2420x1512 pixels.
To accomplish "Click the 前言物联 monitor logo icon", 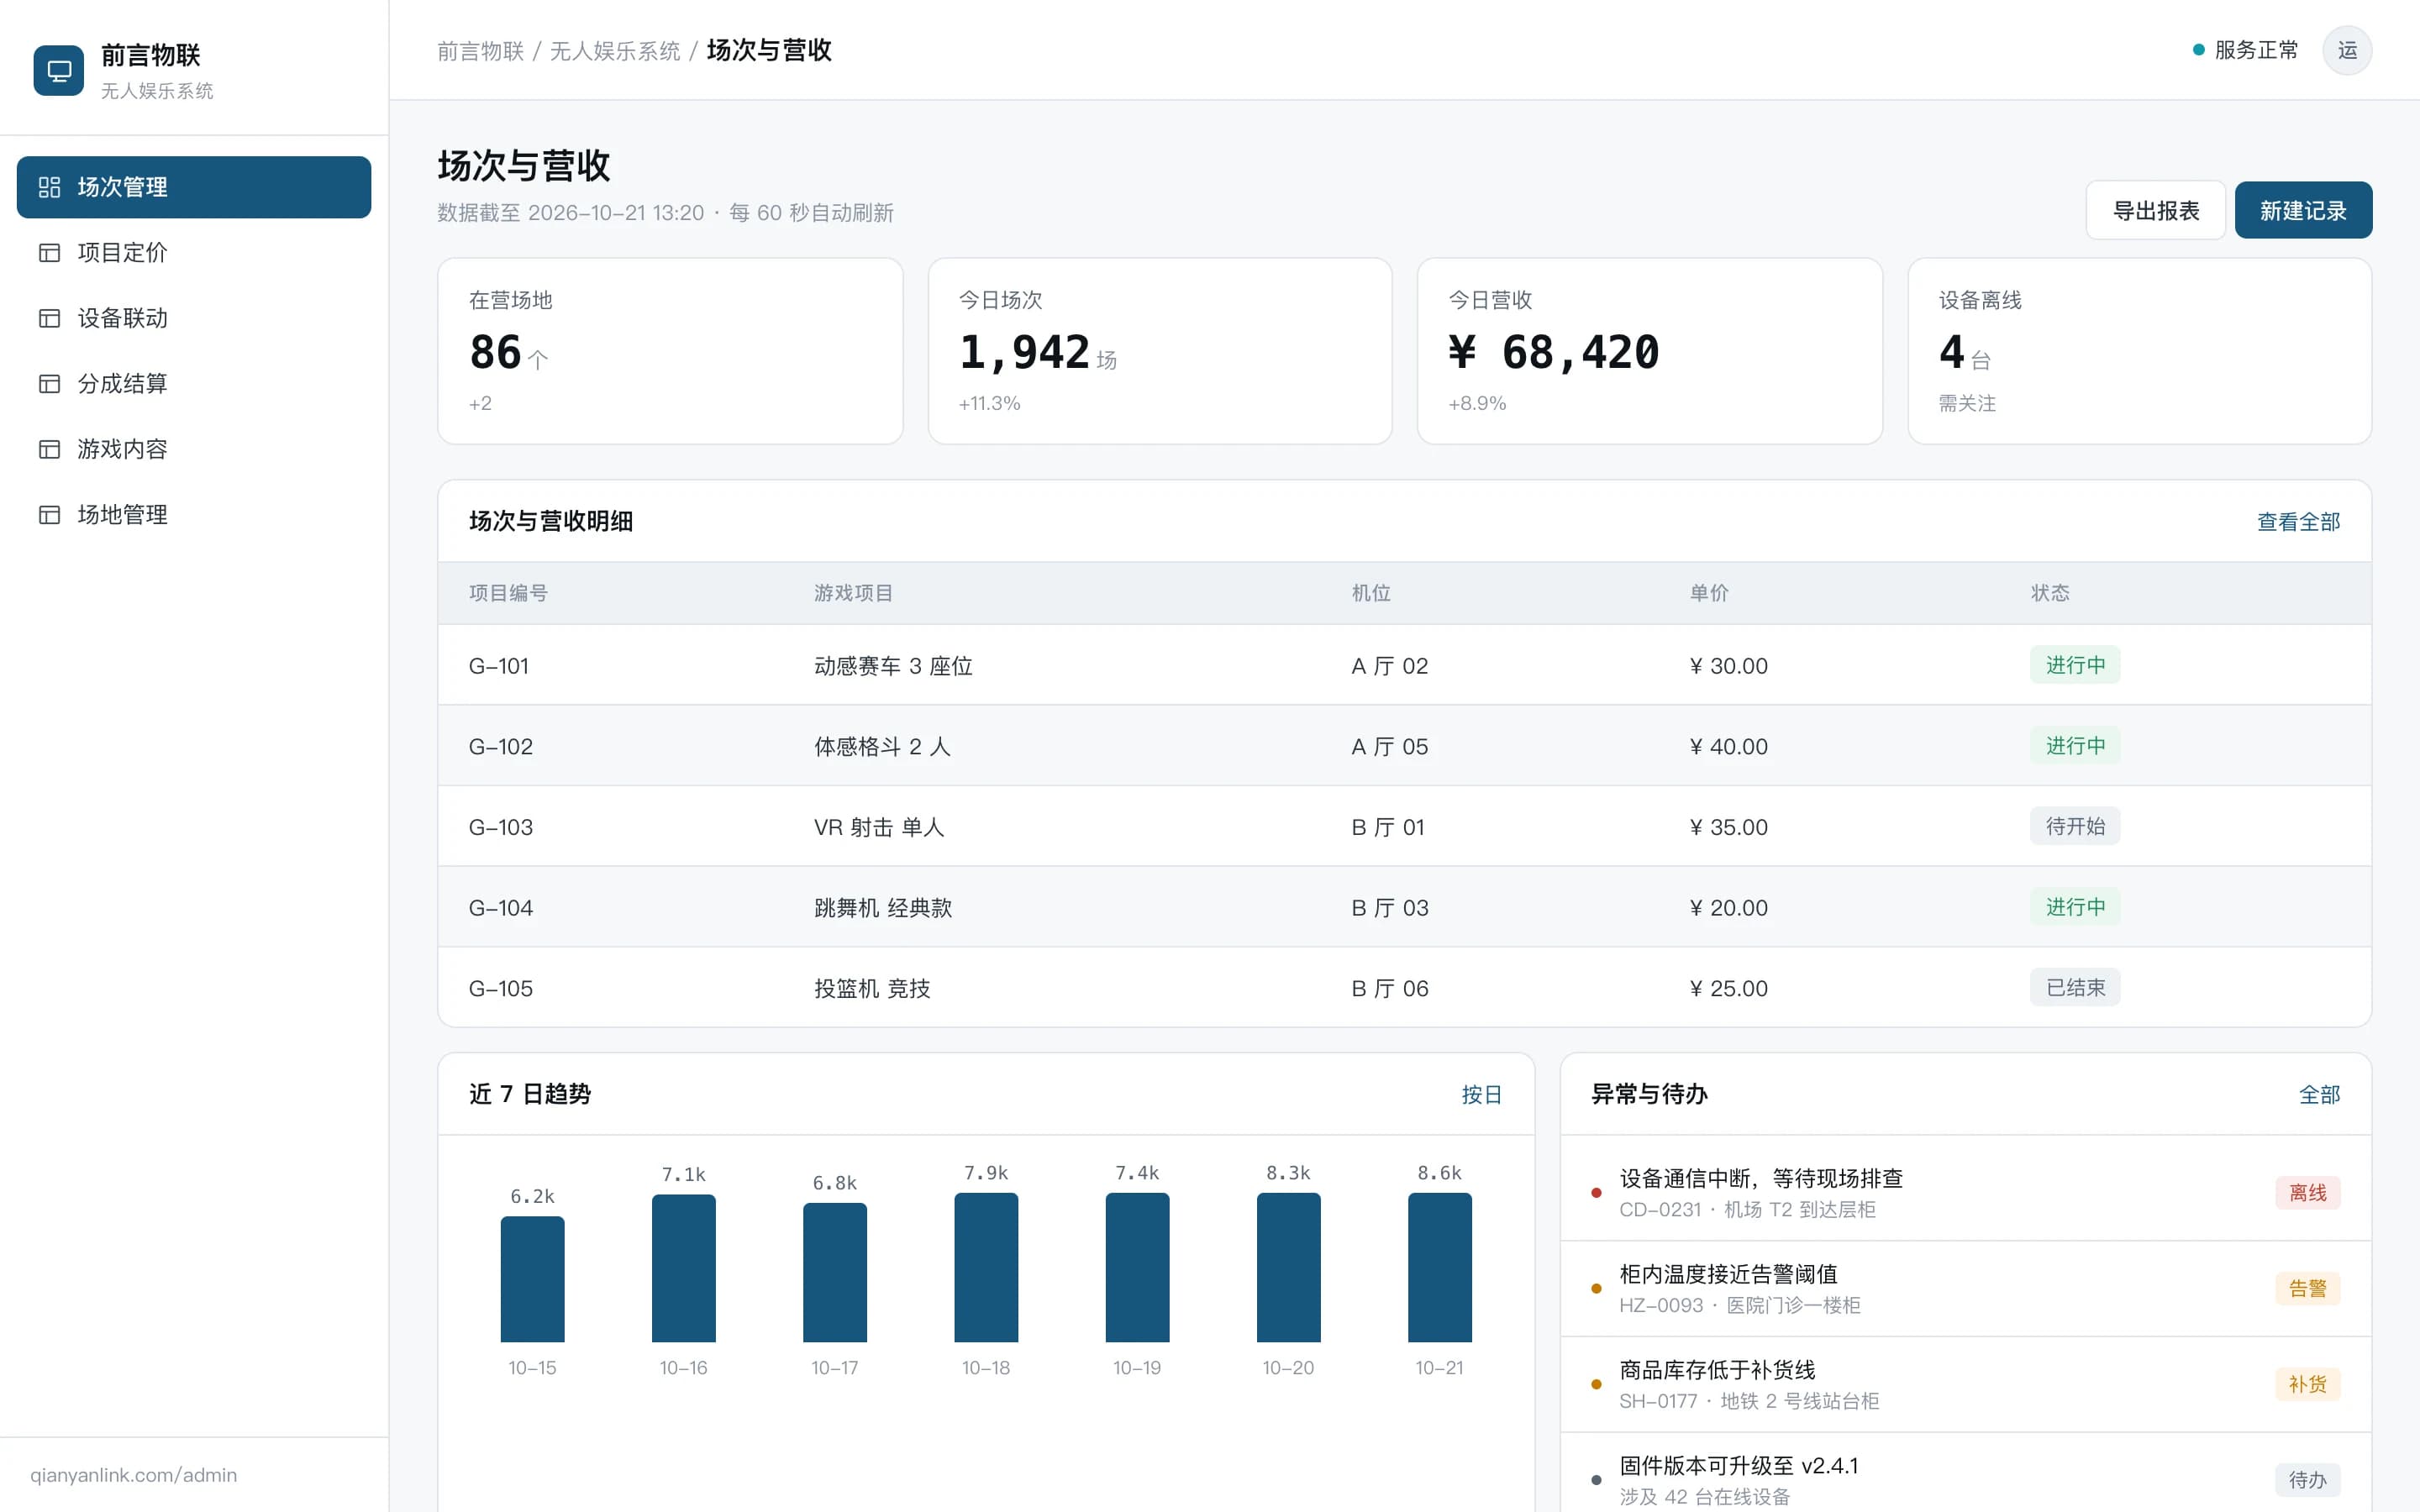I will pyautogui.click(x=59, y=71).
